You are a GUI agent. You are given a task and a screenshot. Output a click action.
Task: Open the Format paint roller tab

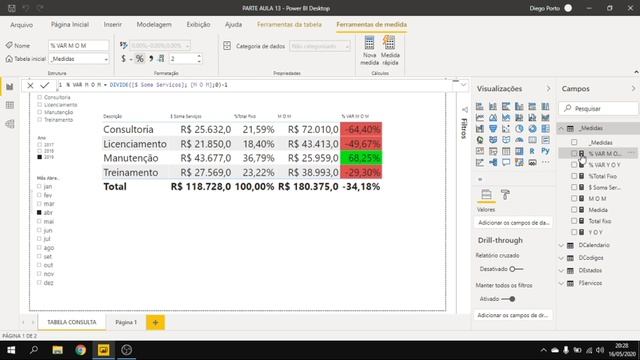coord(505,195)
